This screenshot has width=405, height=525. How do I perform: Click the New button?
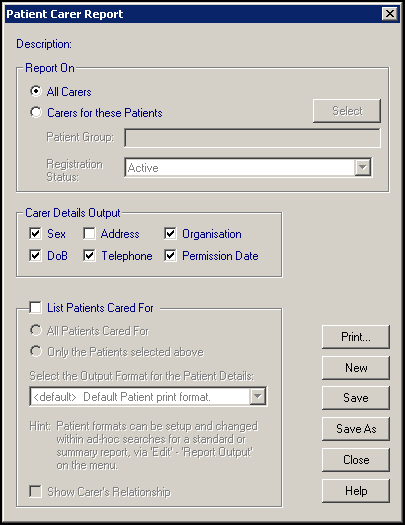(356, 368)
